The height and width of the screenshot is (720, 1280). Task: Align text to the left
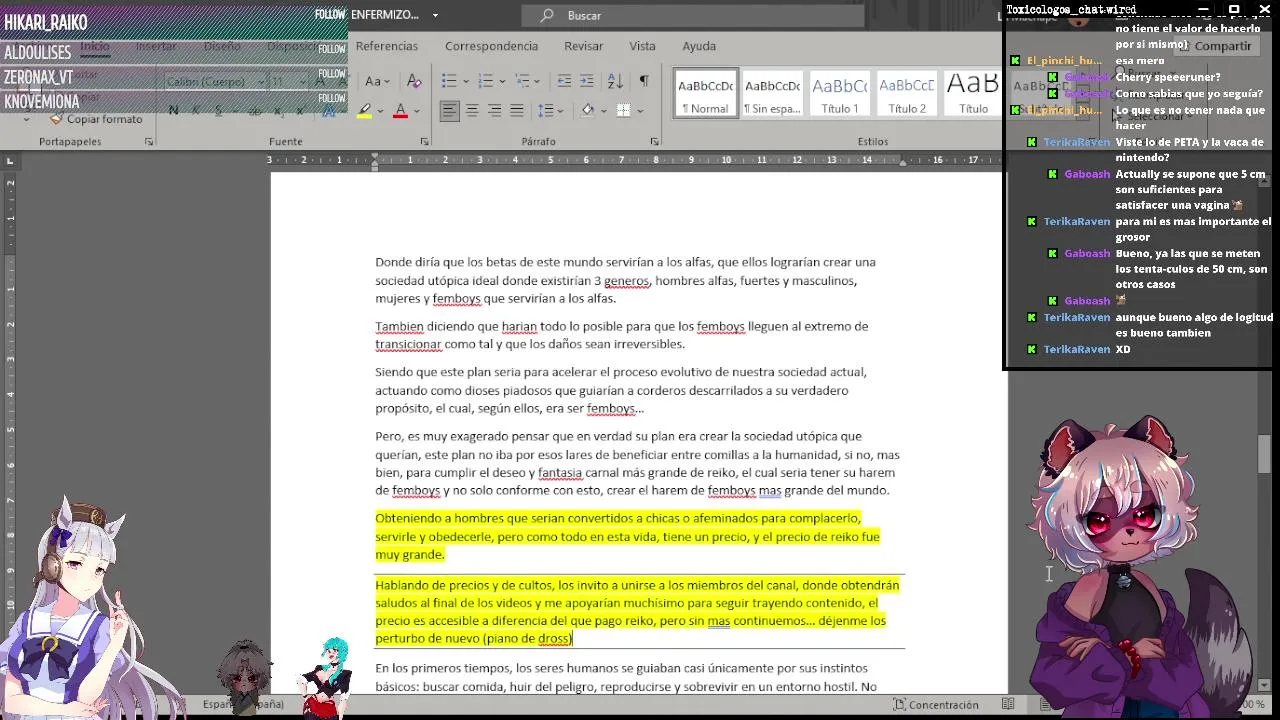450,110
